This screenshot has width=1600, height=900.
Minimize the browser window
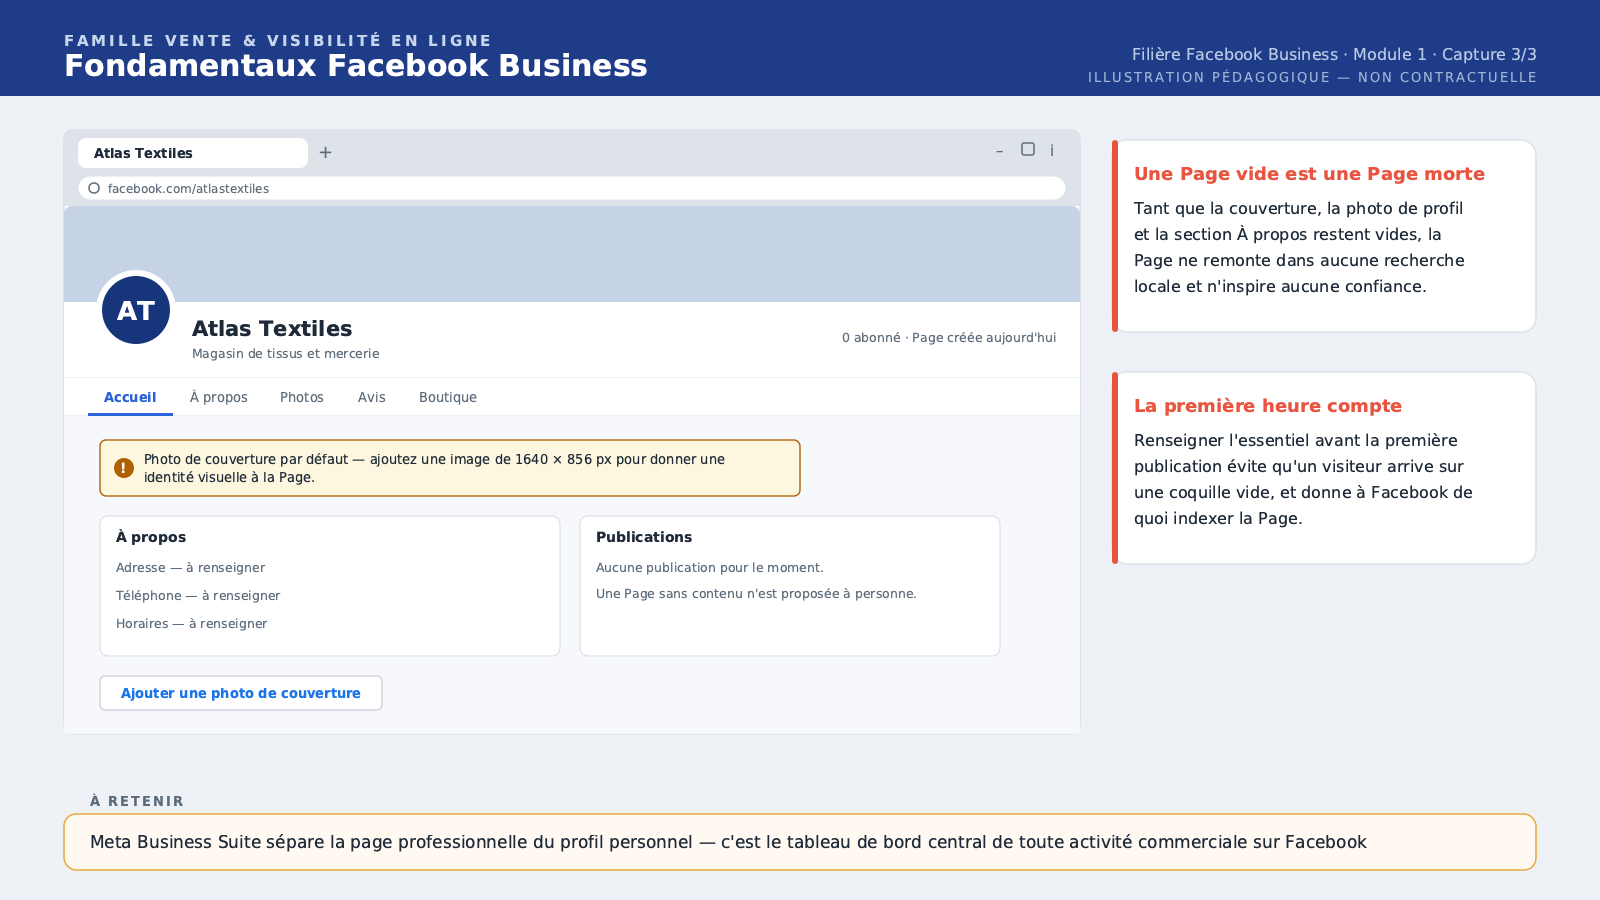[999, 151]
